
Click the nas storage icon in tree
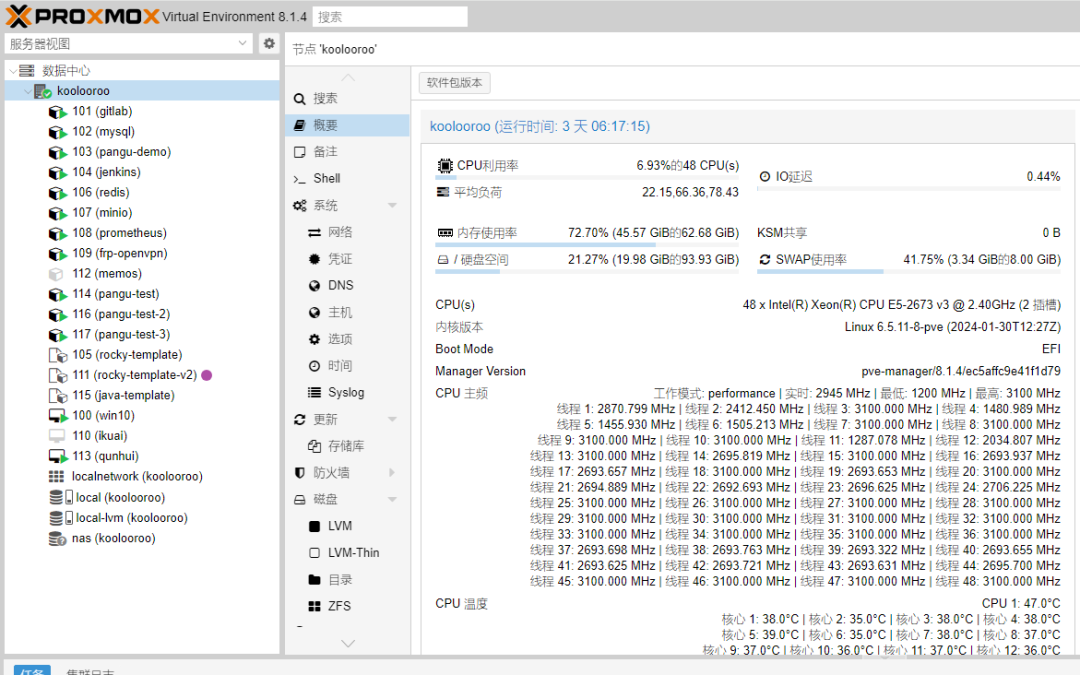tap(57, 539)
